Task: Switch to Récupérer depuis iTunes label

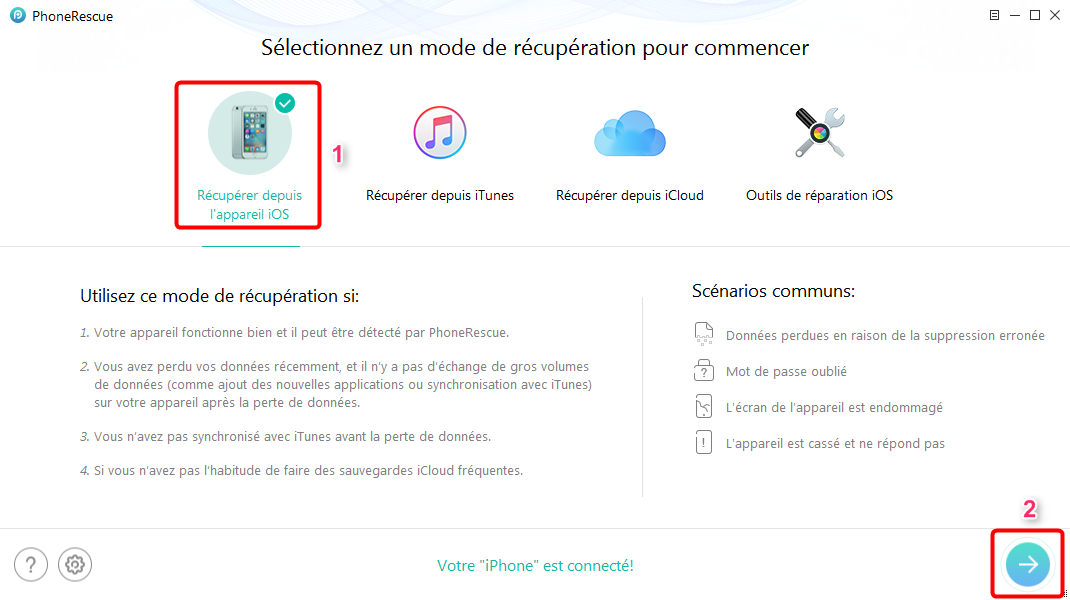Action: 439,196
